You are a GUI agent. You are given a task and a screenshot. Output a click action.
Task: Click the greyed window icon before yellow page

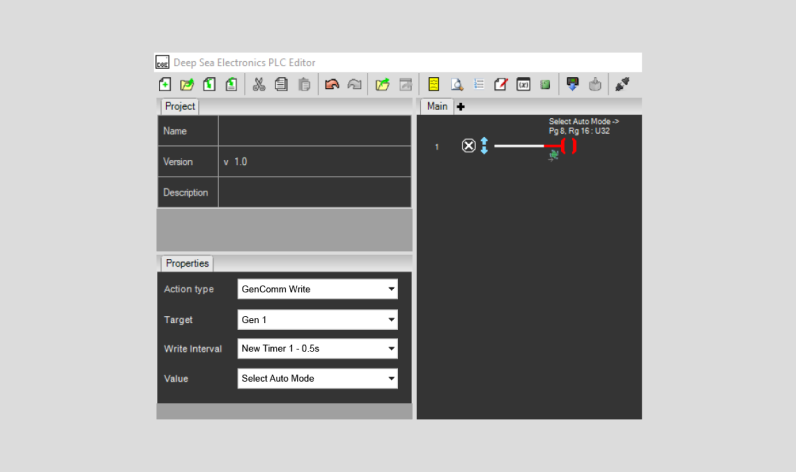pos(406,84)
